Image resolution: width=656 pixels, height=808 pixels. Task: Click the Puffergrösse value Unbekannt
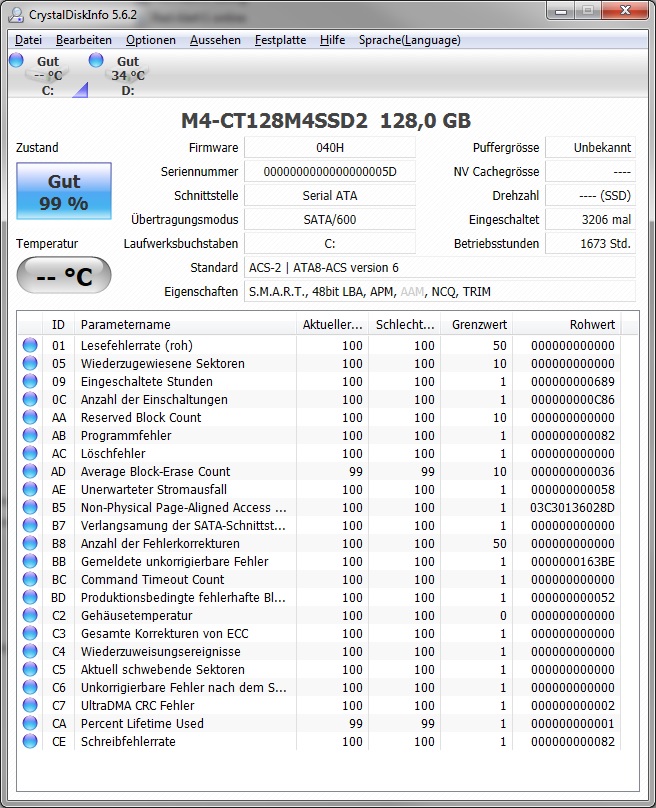[590, 148]
